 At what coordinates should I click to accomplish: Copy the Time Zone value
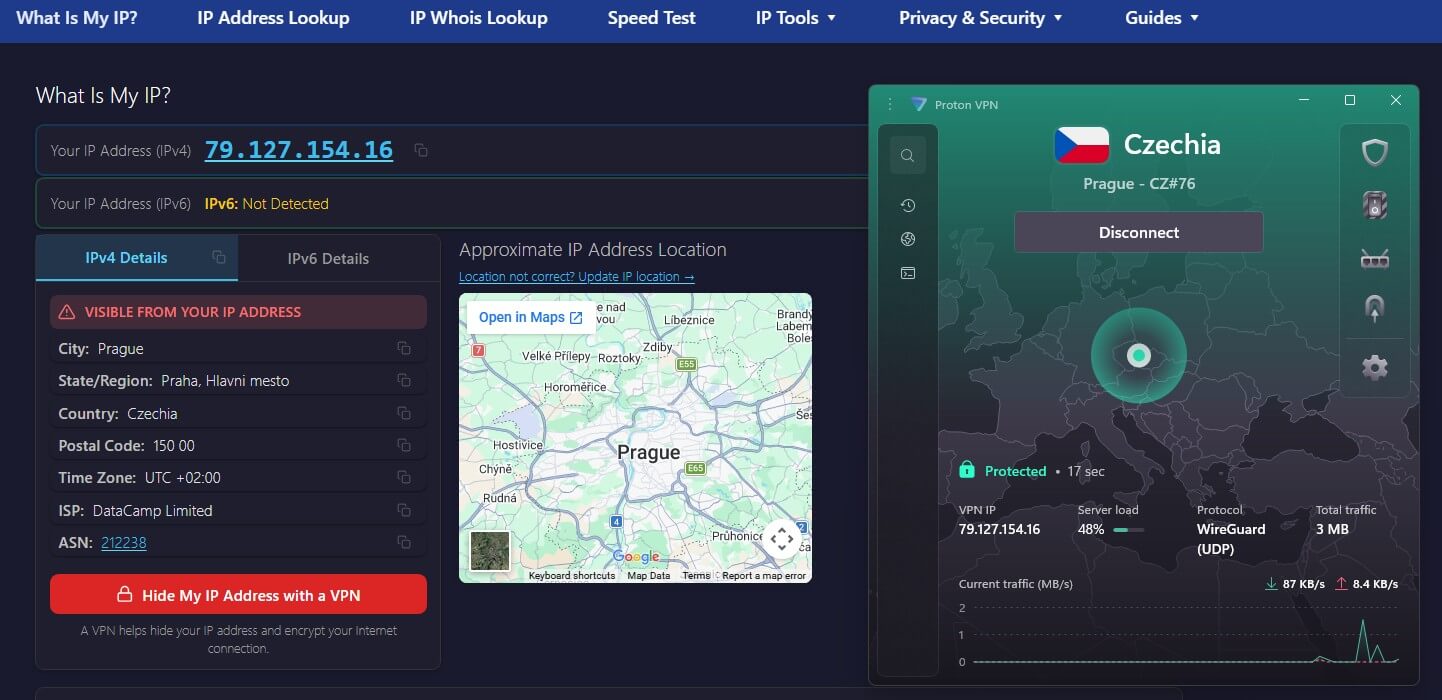404,477
